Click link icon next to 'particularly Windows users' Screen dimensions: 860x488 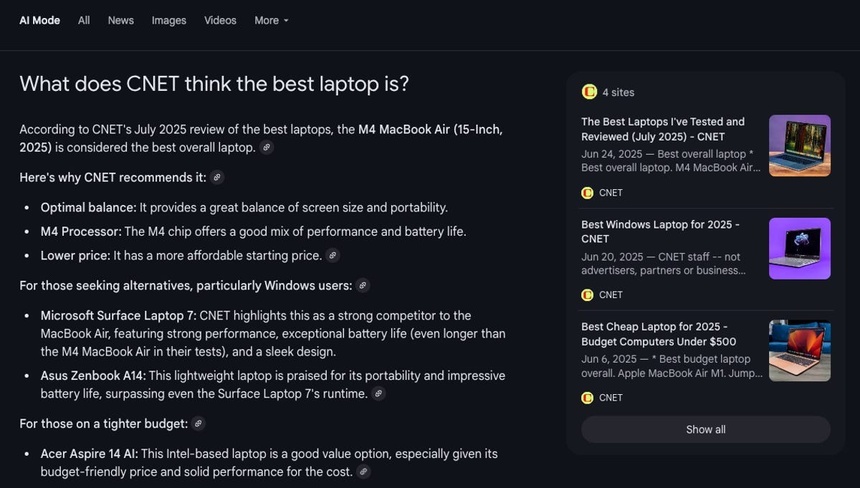363,285
